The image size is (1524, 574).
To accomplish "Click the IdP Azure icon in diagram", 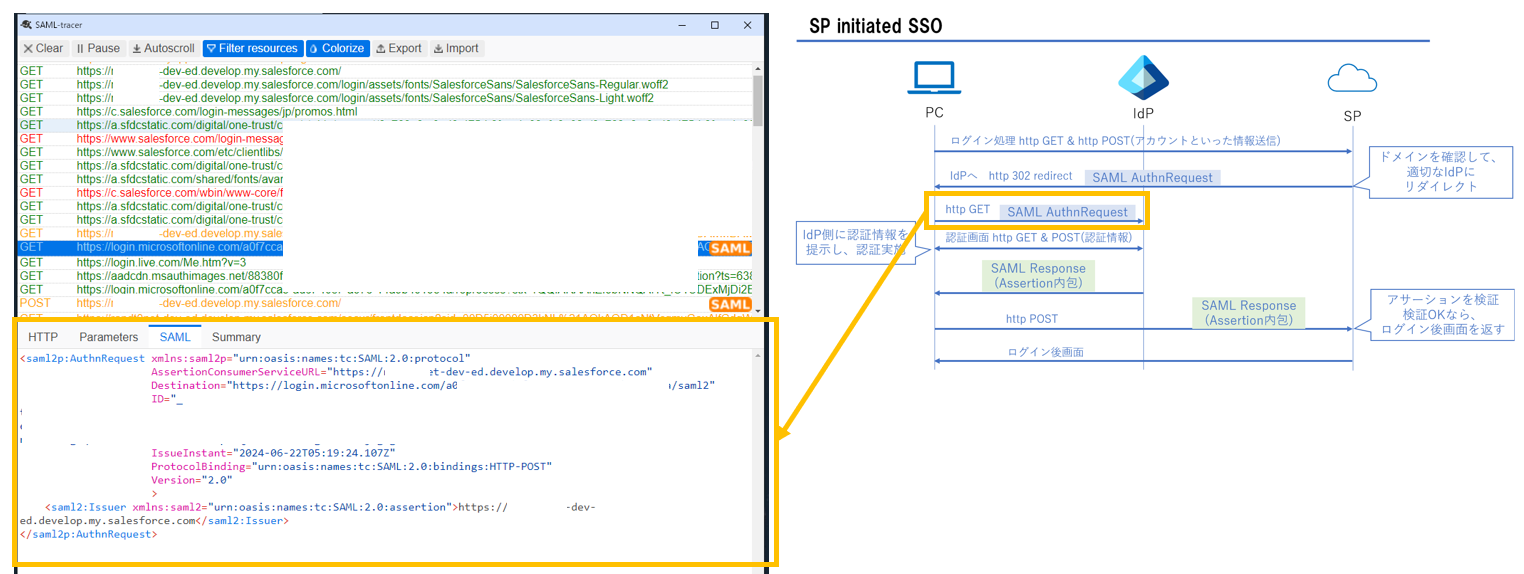I will click(1143, 77).
